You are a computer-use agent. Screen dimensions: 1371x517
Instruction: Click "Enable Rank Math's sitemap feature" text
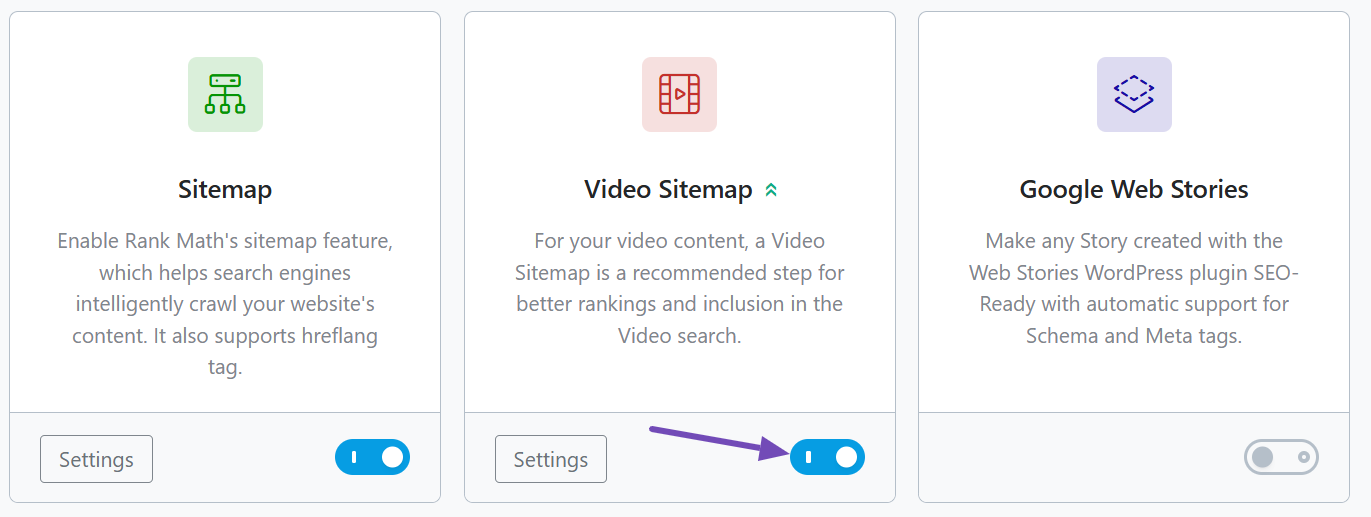coord(225,241)
